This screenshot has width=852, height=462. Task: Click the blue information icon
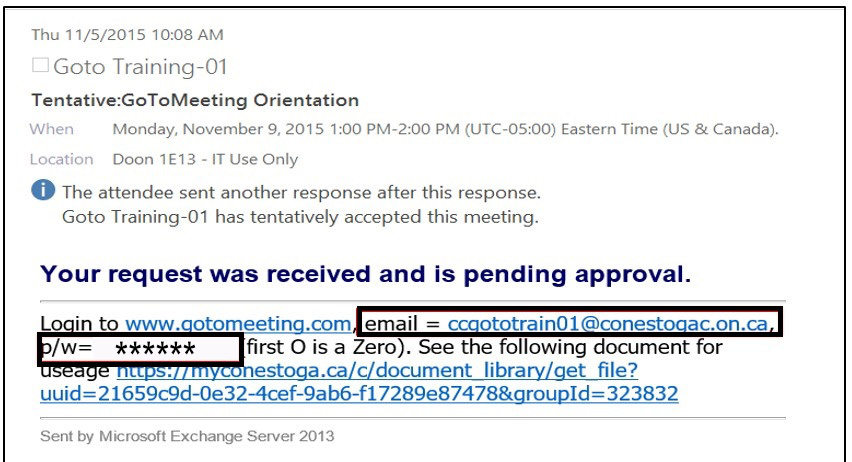tap(43, 190)
